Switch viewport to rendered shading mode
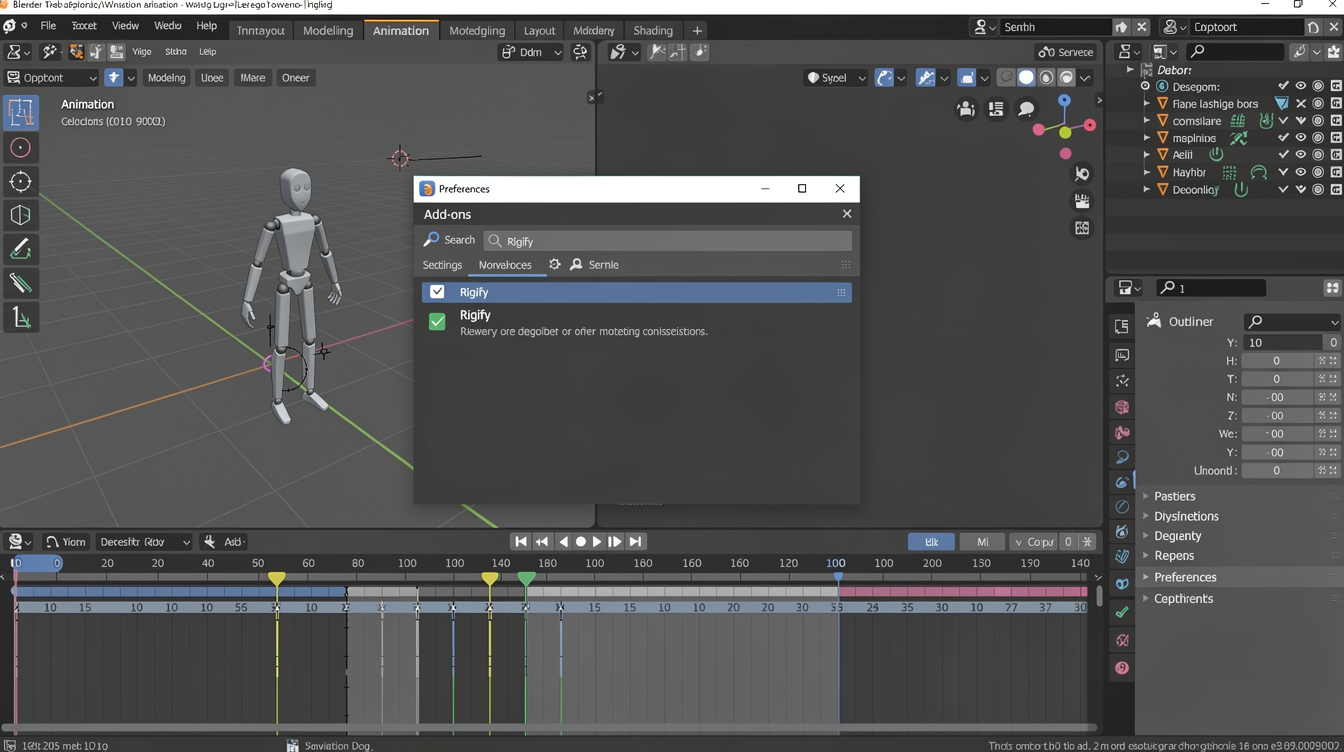Screen dimensions: 1344x752 pos(1064,77)
